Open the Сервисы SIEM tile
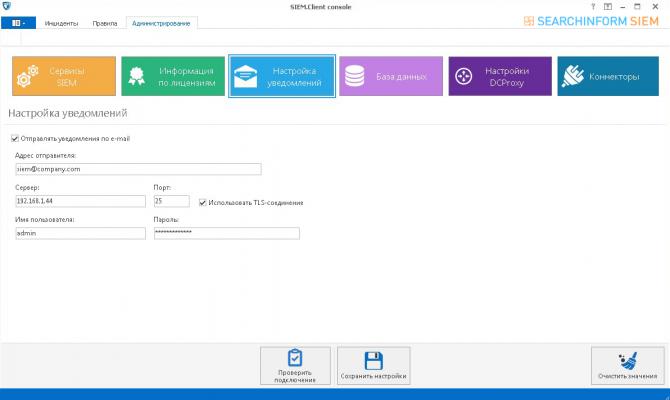The width and height of the screenshot is (670, 400). [x=64, y=76]
